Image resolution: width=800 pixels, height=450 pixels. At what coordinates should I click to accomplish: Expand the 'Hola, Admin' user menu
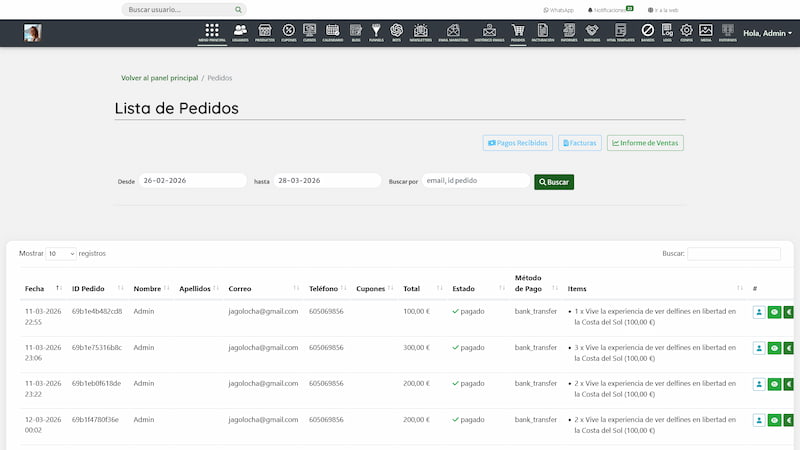pos(767,33)
